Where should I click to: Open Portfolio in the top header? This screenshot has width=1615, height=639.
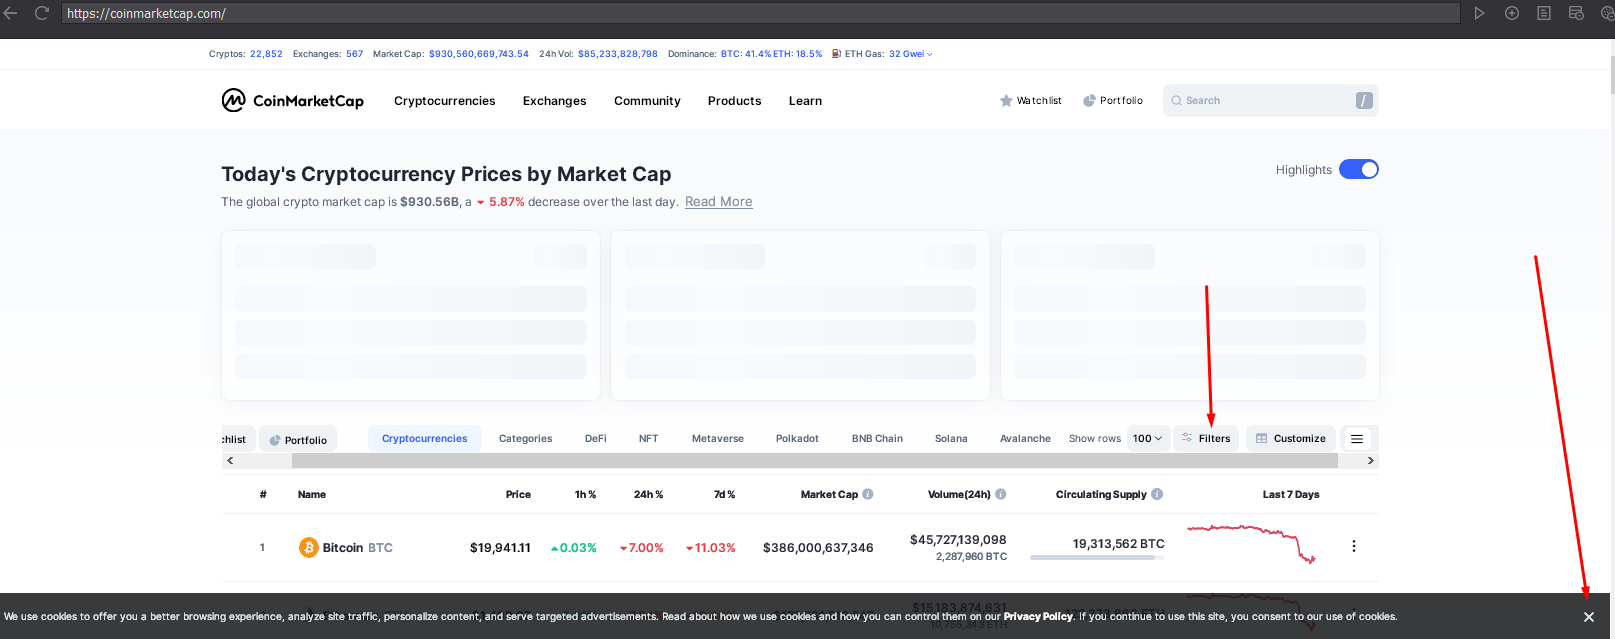click(1113, 101)
